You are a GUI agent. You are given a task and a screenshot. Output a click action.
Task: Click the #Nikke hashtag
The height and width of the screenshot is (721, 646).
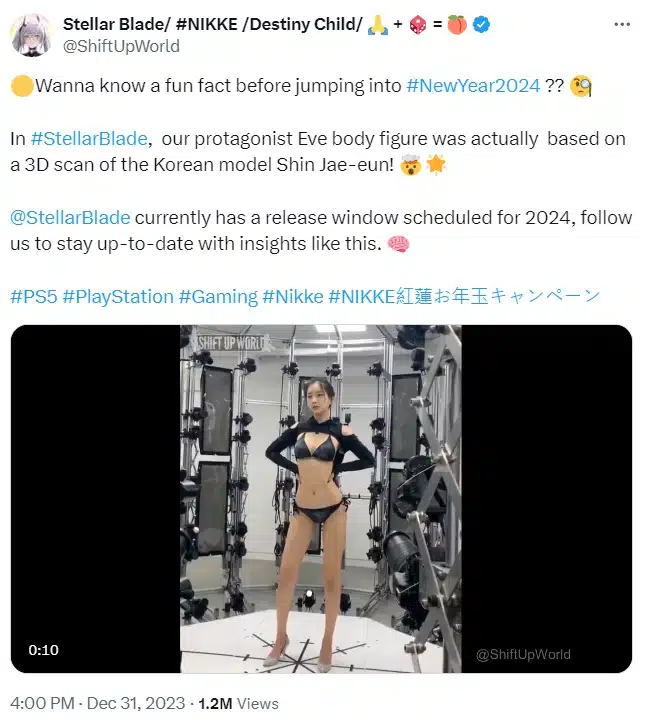pos(293,296)
